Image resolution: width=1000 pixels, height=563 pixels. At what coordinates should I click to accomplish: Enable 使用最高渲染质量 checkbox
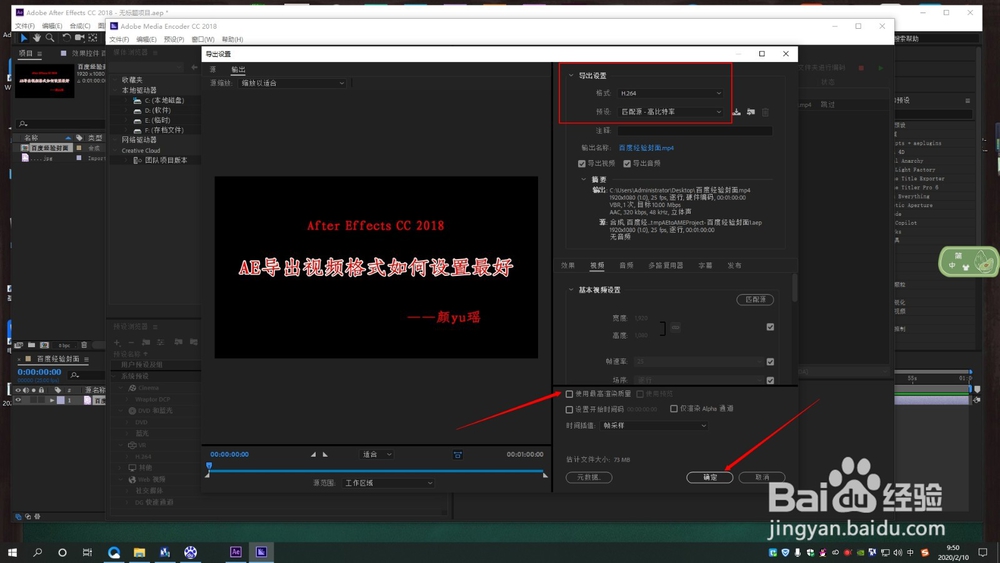coord(570,394)
